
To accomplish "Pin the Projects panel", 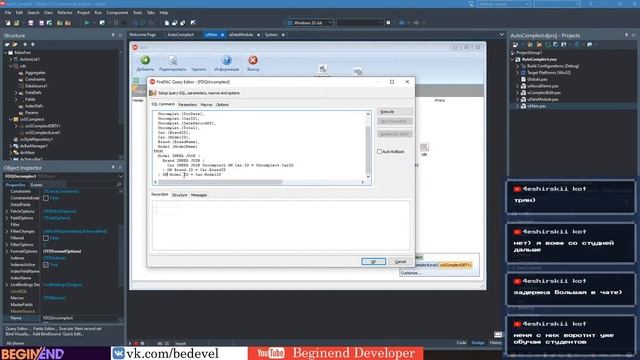I will point(627,36).
